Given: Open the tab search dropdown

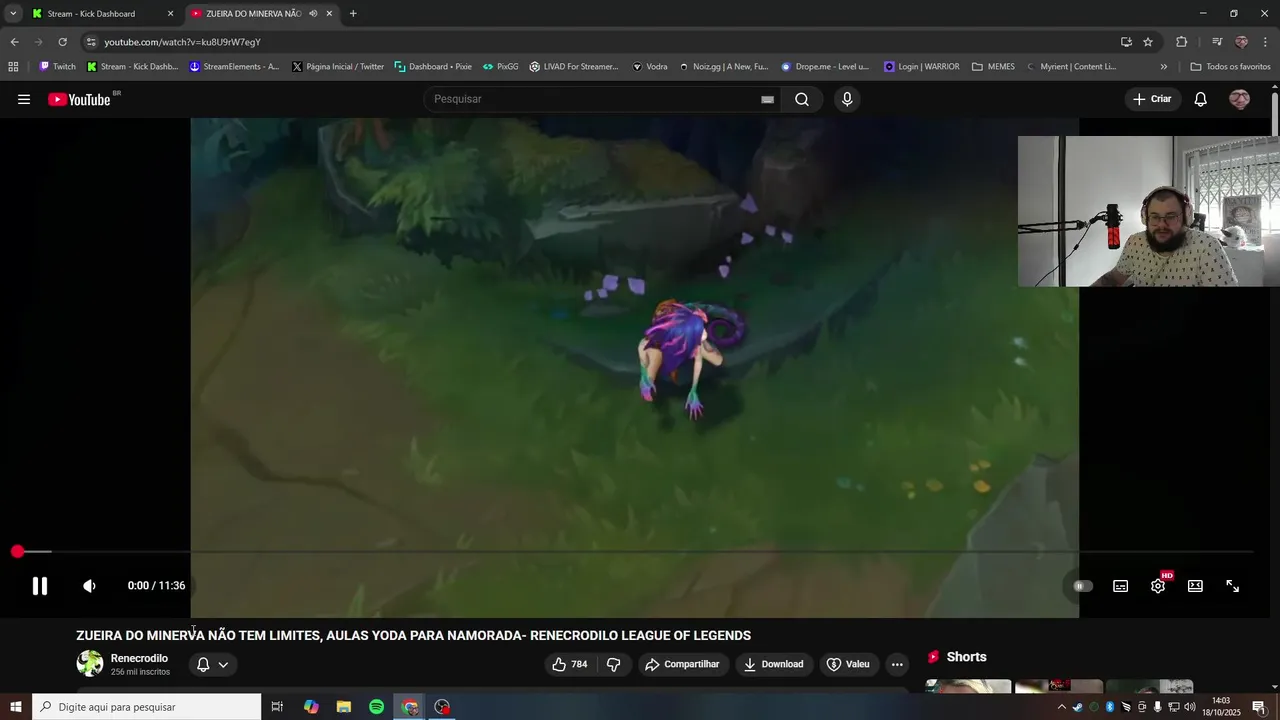Looking at the screenshot, I should (13, 14).
